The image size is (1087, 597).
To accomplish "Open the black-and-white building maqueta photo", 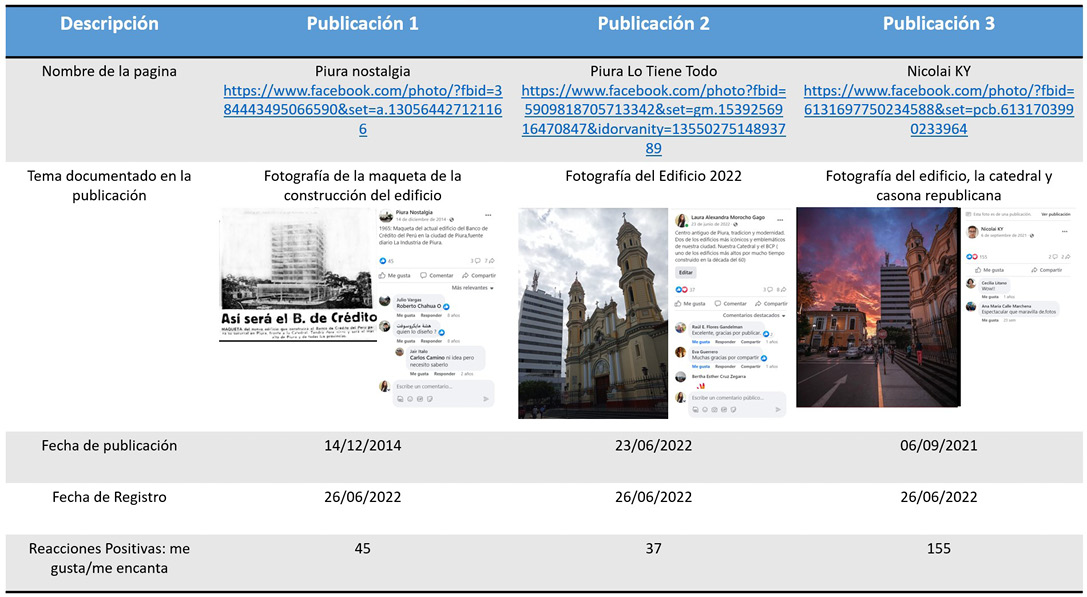I will click(x=295, y=275).
